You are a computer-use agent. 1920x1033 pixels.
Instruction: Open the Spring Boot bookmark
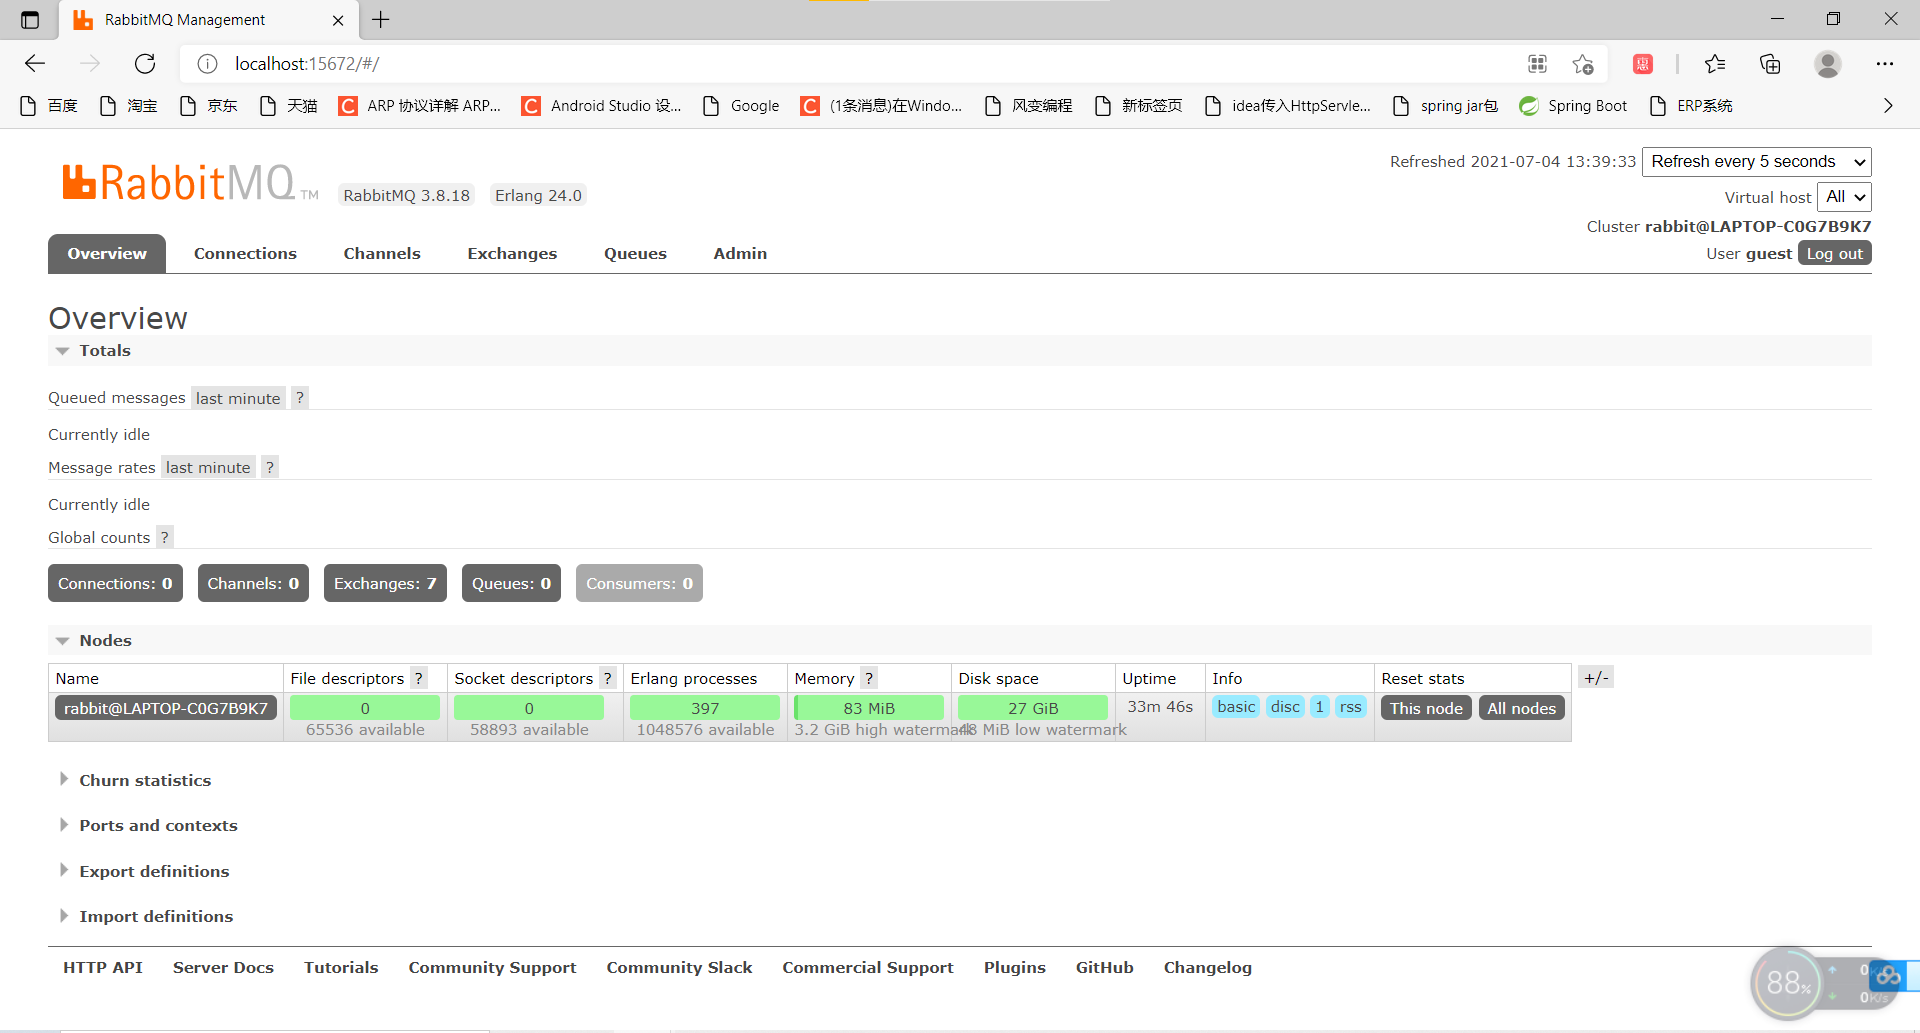pyautogui.click(x=1573, y=105)
